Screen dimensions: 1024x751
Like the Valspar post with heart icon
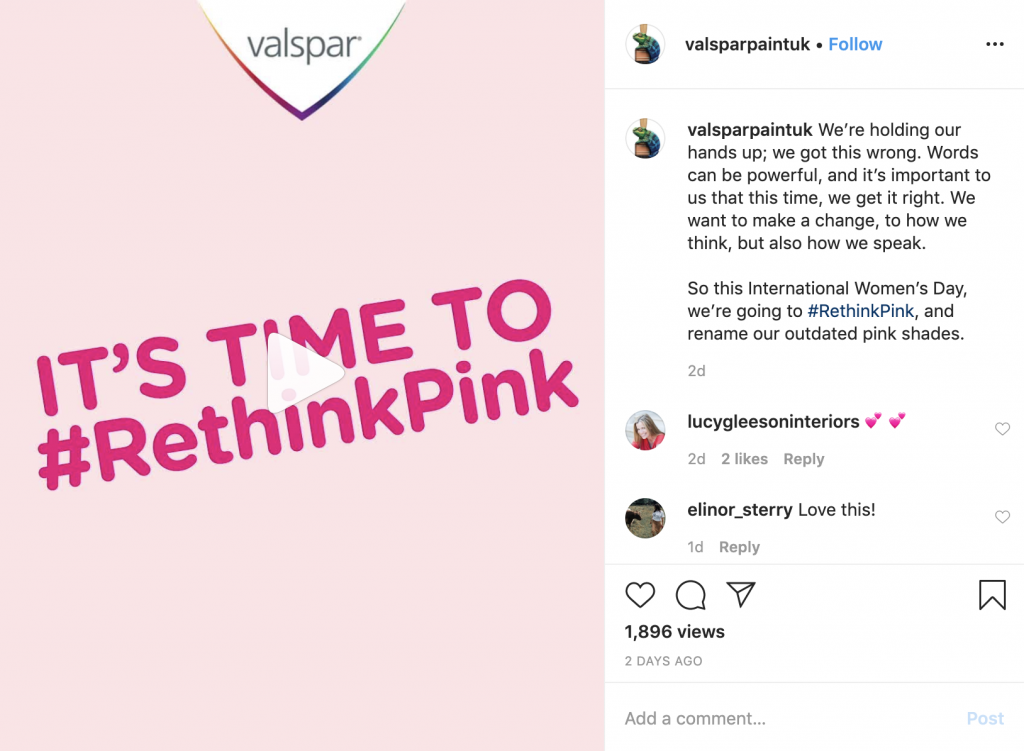tap(640, 595)
